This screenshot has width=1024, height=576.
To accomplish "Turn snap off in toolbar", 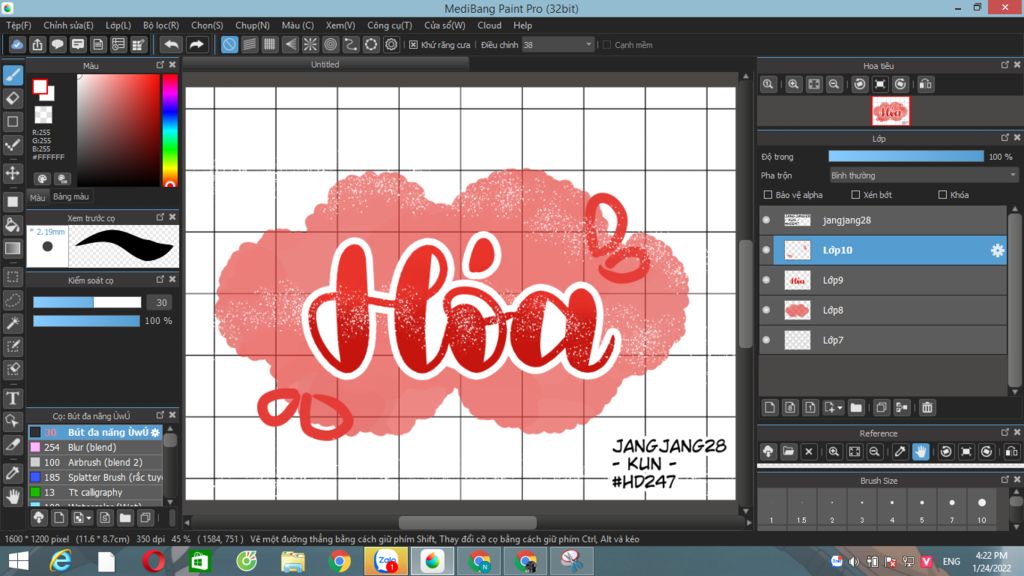I will [x=229, y=44].
